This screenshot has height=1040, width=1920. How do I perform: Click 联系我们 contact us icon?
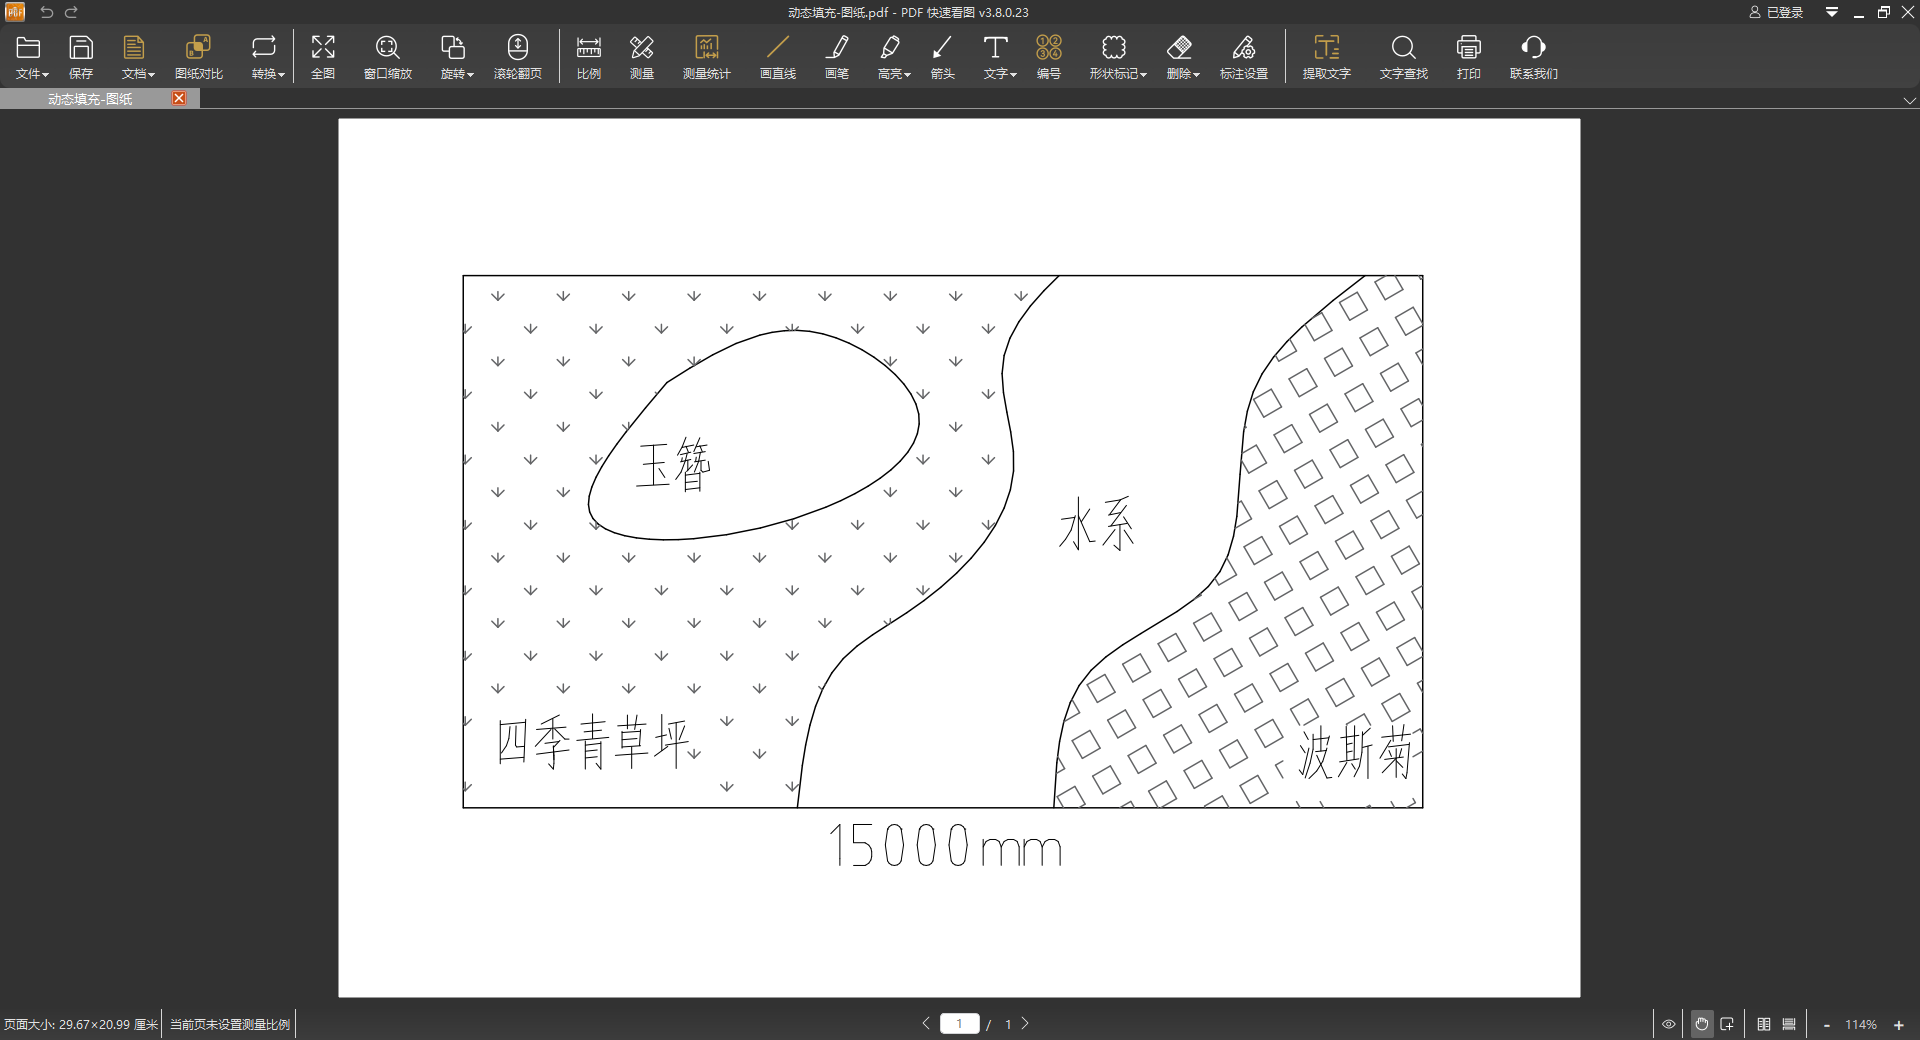1534,57
